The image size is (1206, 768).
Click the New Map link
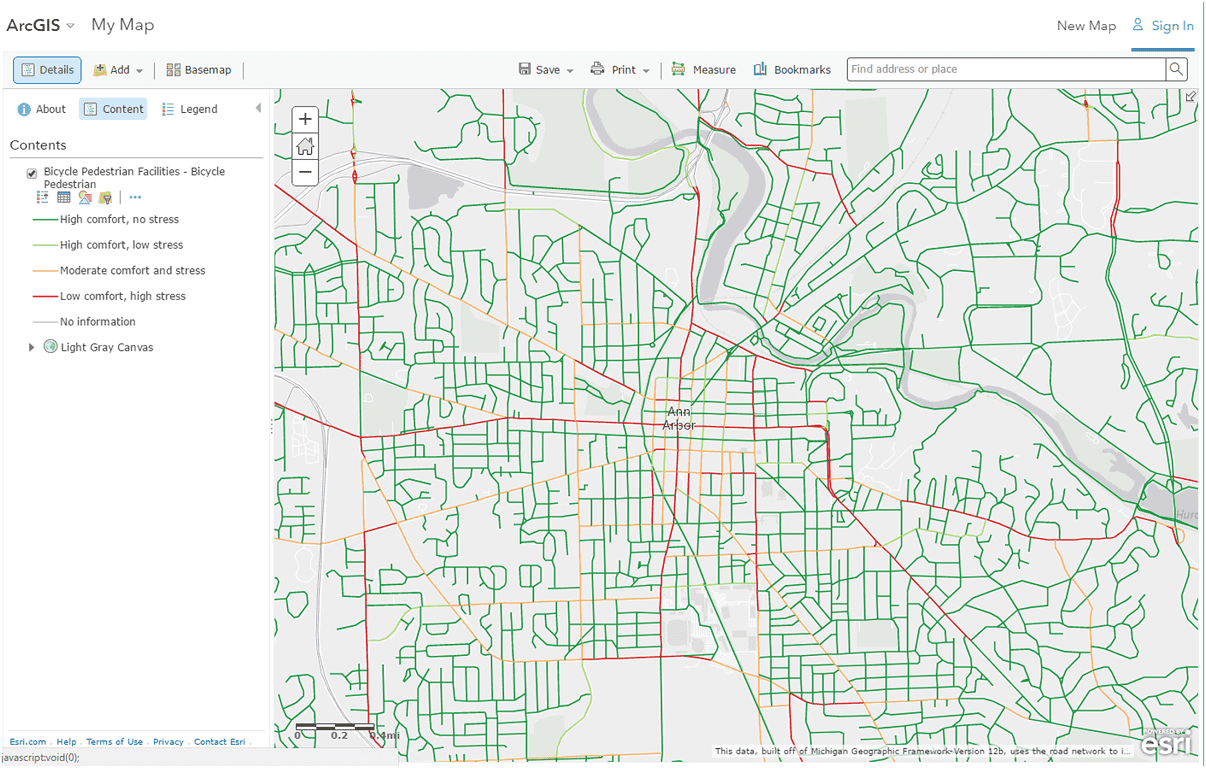coord(1086,26)
